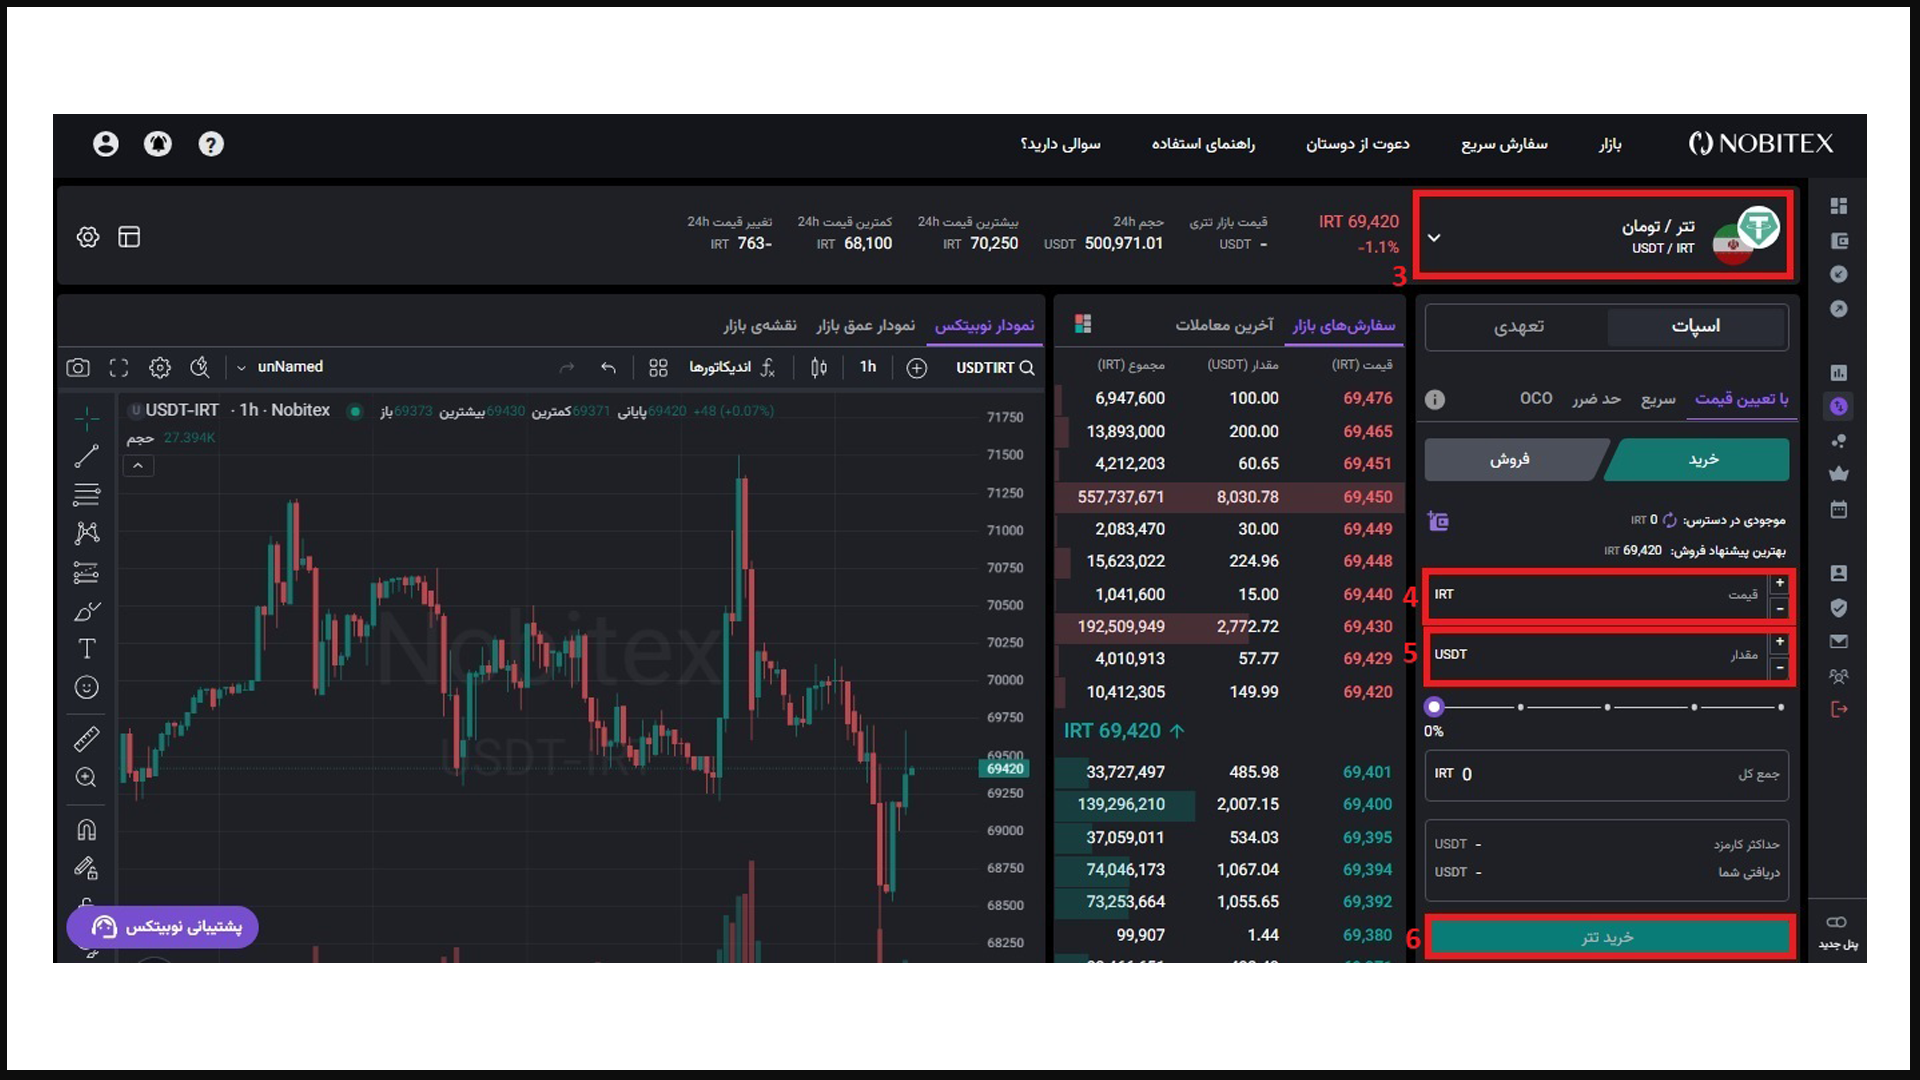Open chart settings gear in top bar
1920x1080 pixels.
[x=88, y=237]
